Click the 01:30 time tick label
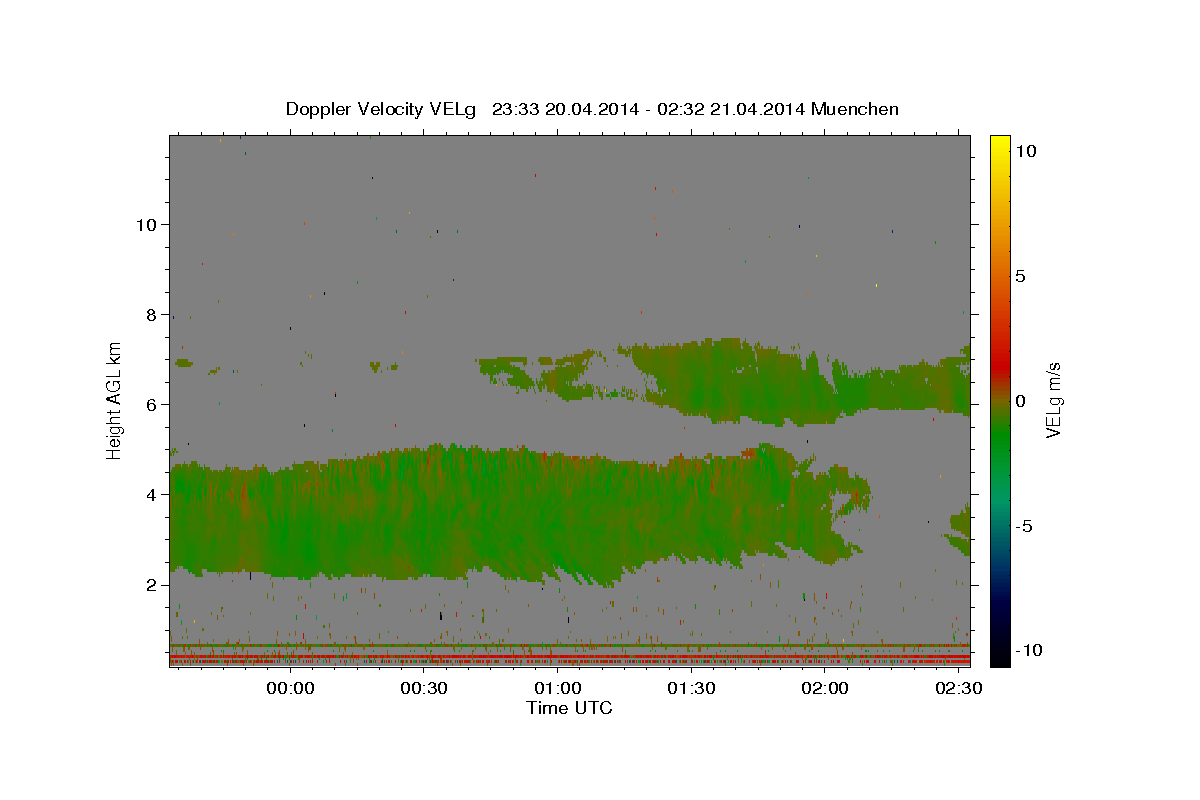The height and width of the screenshot is (800, 1200). 691,689
